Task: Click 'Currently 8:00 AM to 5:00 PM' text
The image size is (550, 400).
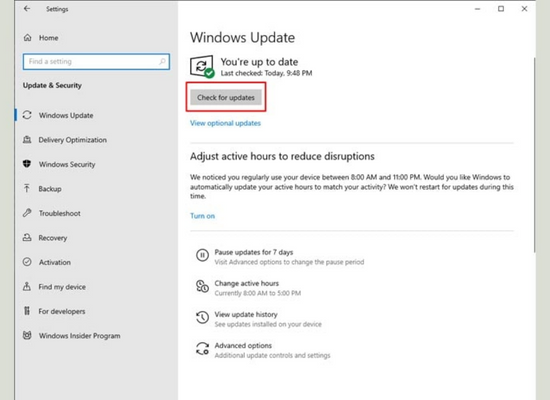Action: pos(258,293)
